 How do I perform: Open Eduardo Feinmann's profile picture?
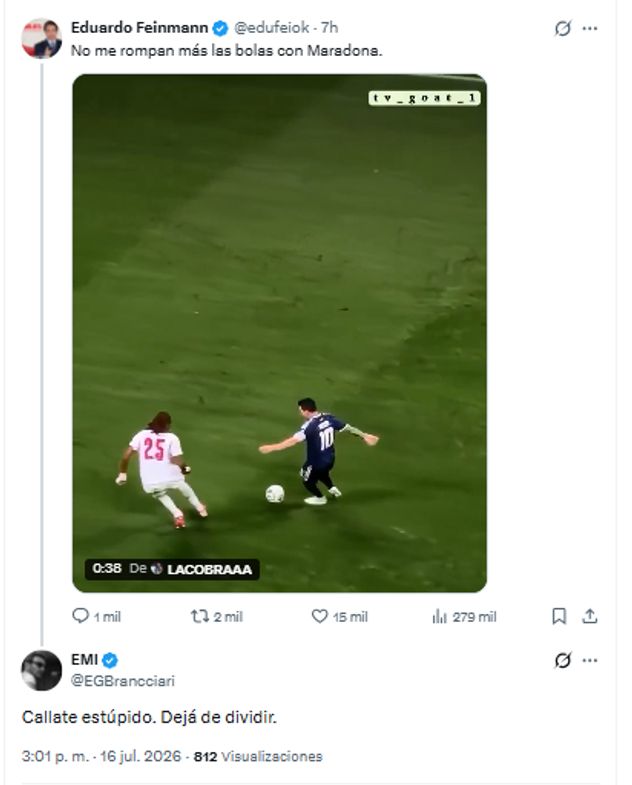(42, 39)
